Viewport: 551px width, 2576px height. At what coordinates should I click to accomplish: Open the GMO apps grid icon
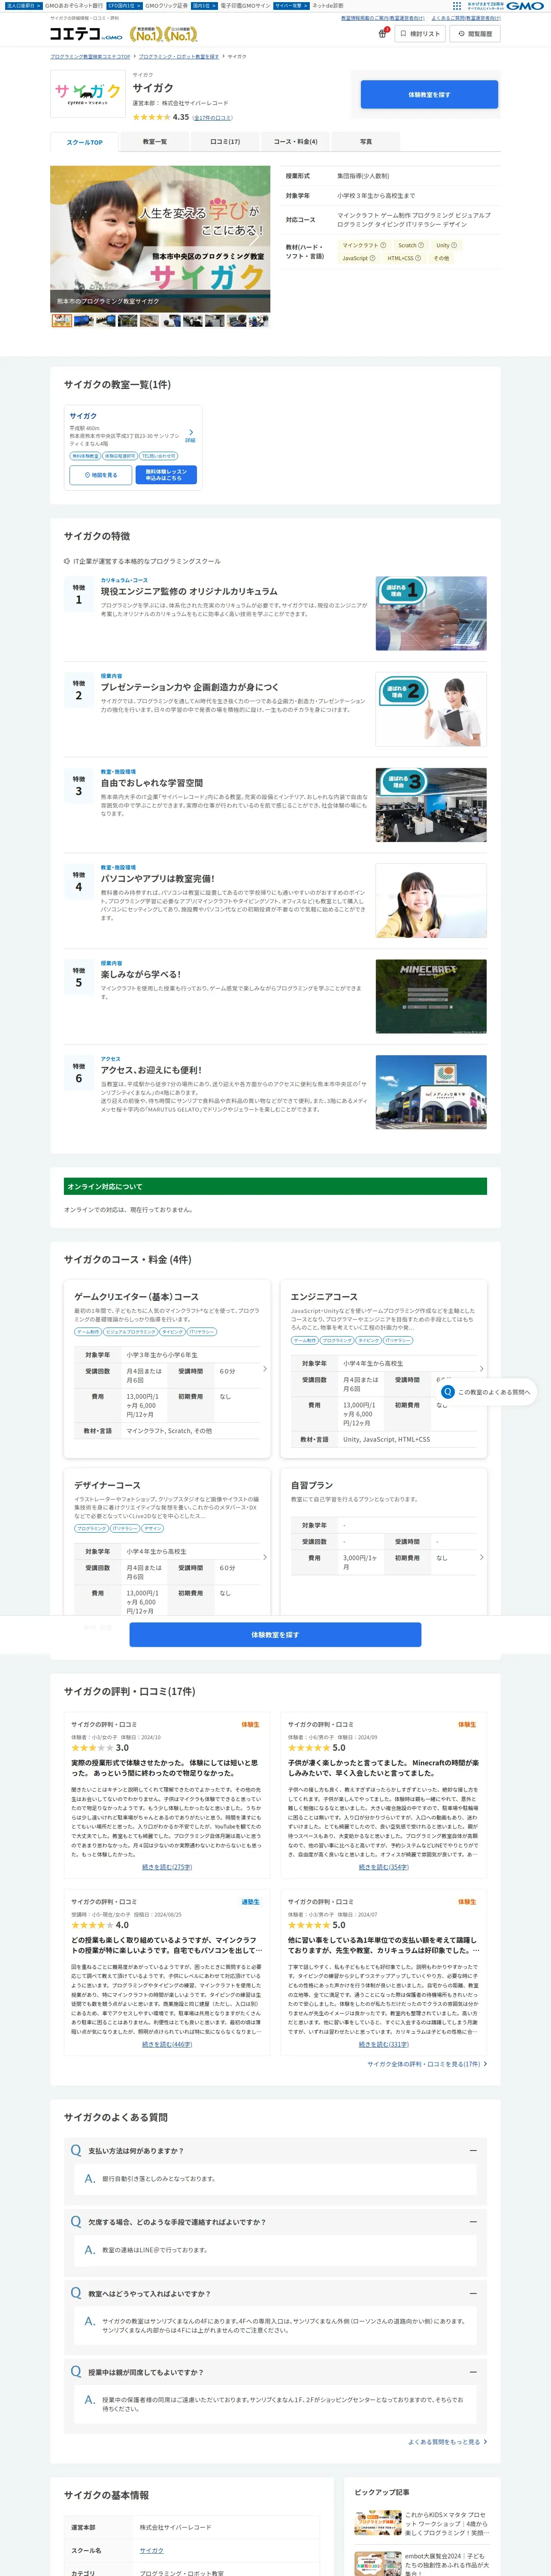pos(457,6)
